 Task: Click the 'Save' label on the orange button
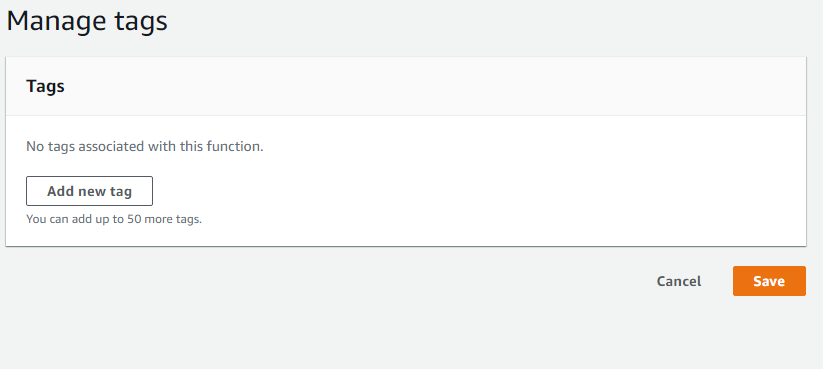point(769,281)
